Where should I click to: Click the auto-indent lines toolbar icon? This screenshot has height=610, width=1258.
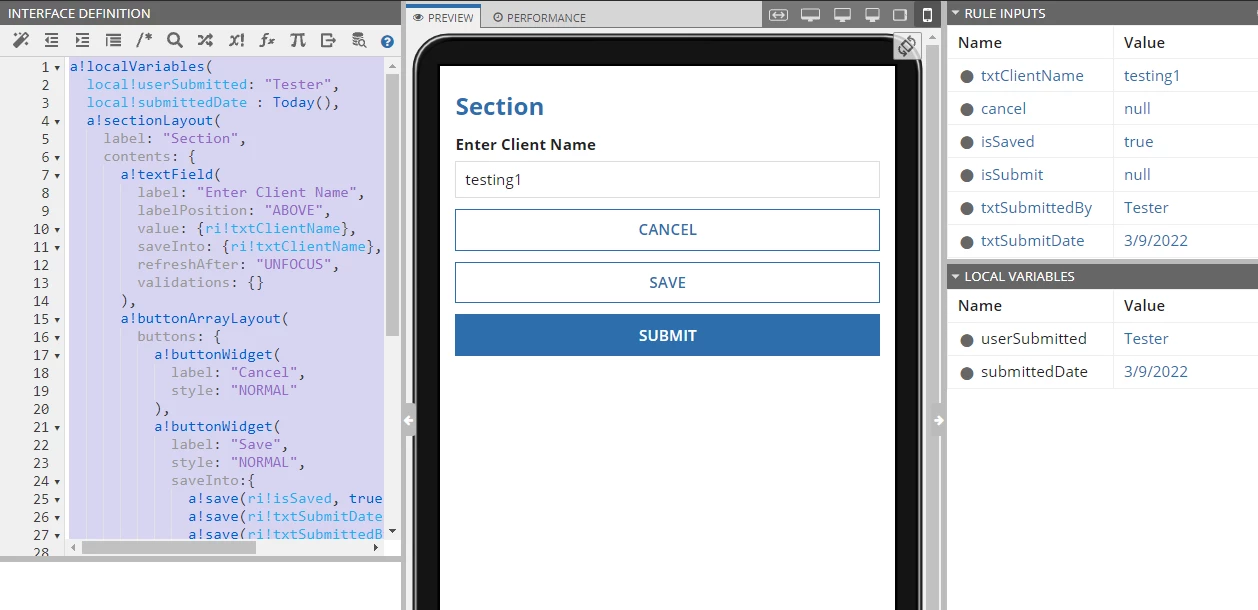(113, 40)
